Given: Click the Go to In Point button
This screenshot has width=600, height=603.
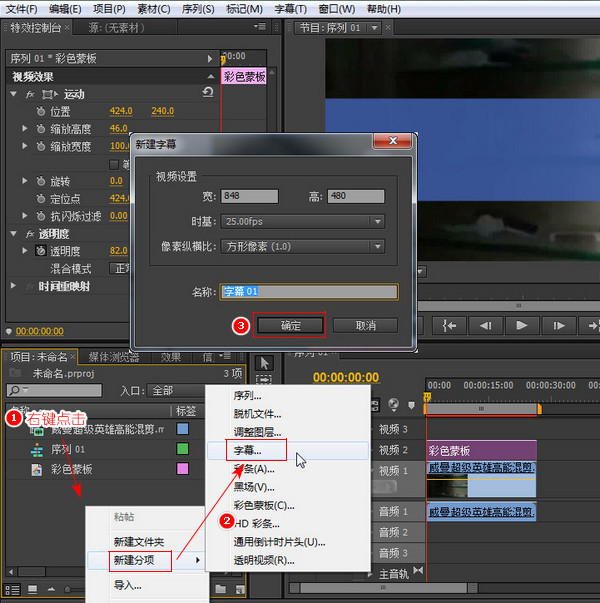Looking at the screenshot, I should tap(449, 326).
